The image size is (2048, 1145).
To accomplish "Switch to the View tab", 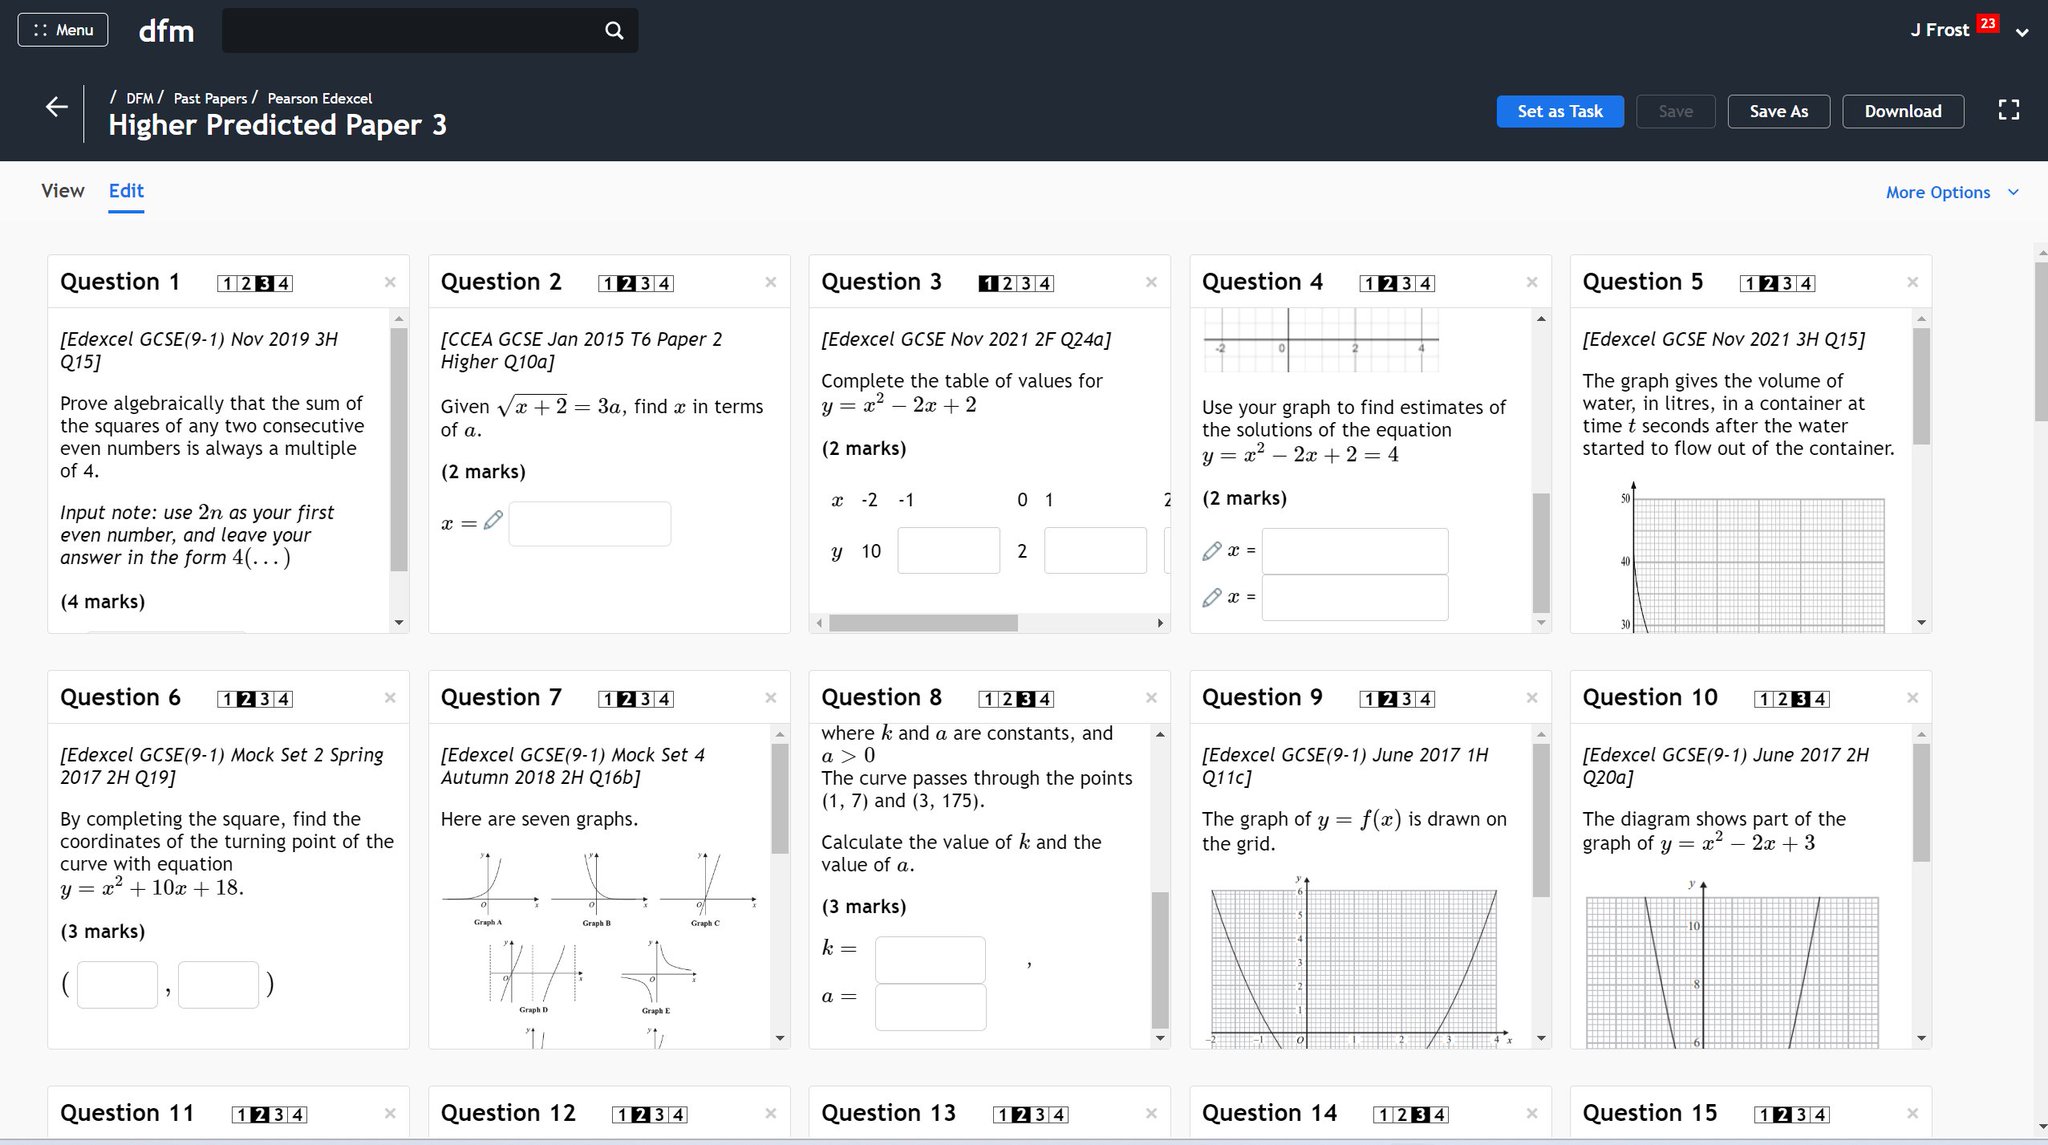I will [x=62, y=191].
